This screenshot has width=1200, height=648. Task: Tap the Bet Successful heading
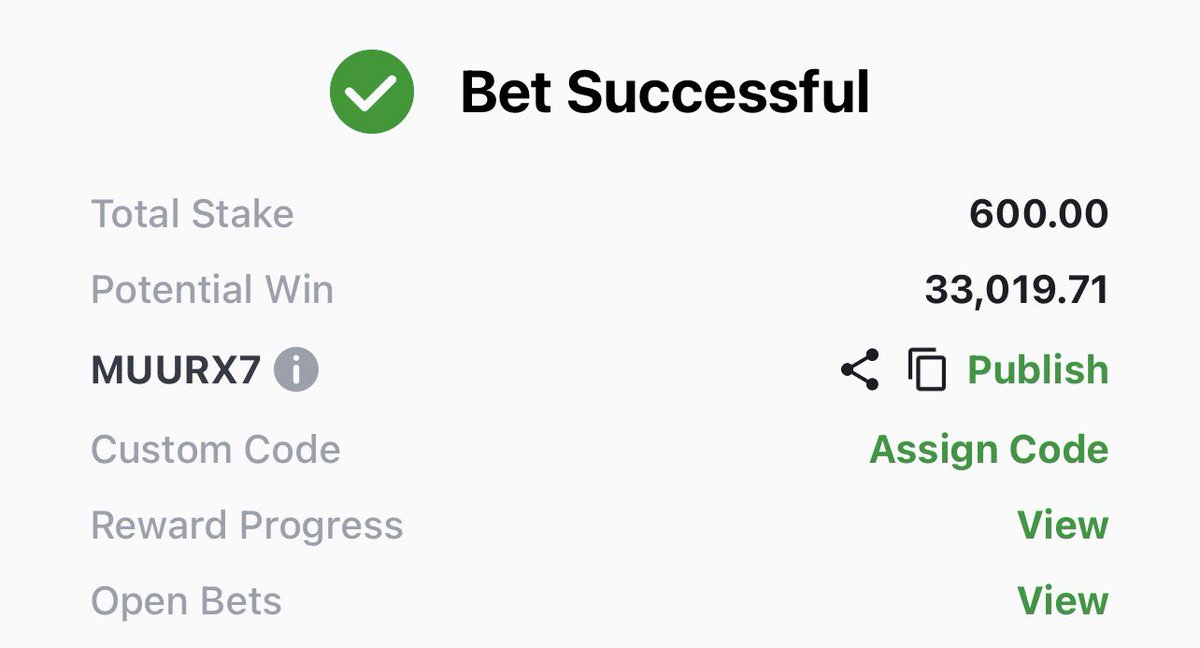[665, 93]
